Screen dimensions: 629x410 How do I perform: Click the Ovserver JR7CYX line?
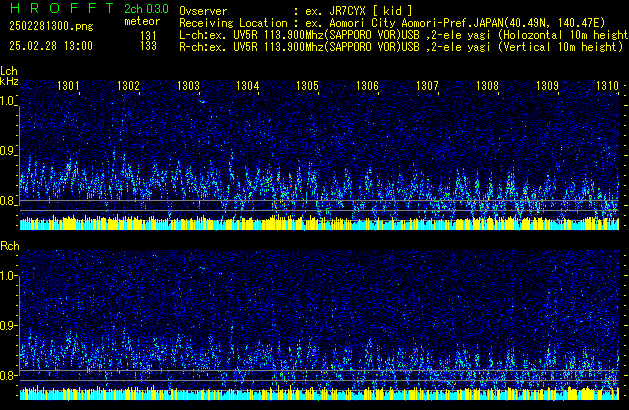[x=296, y=11]
